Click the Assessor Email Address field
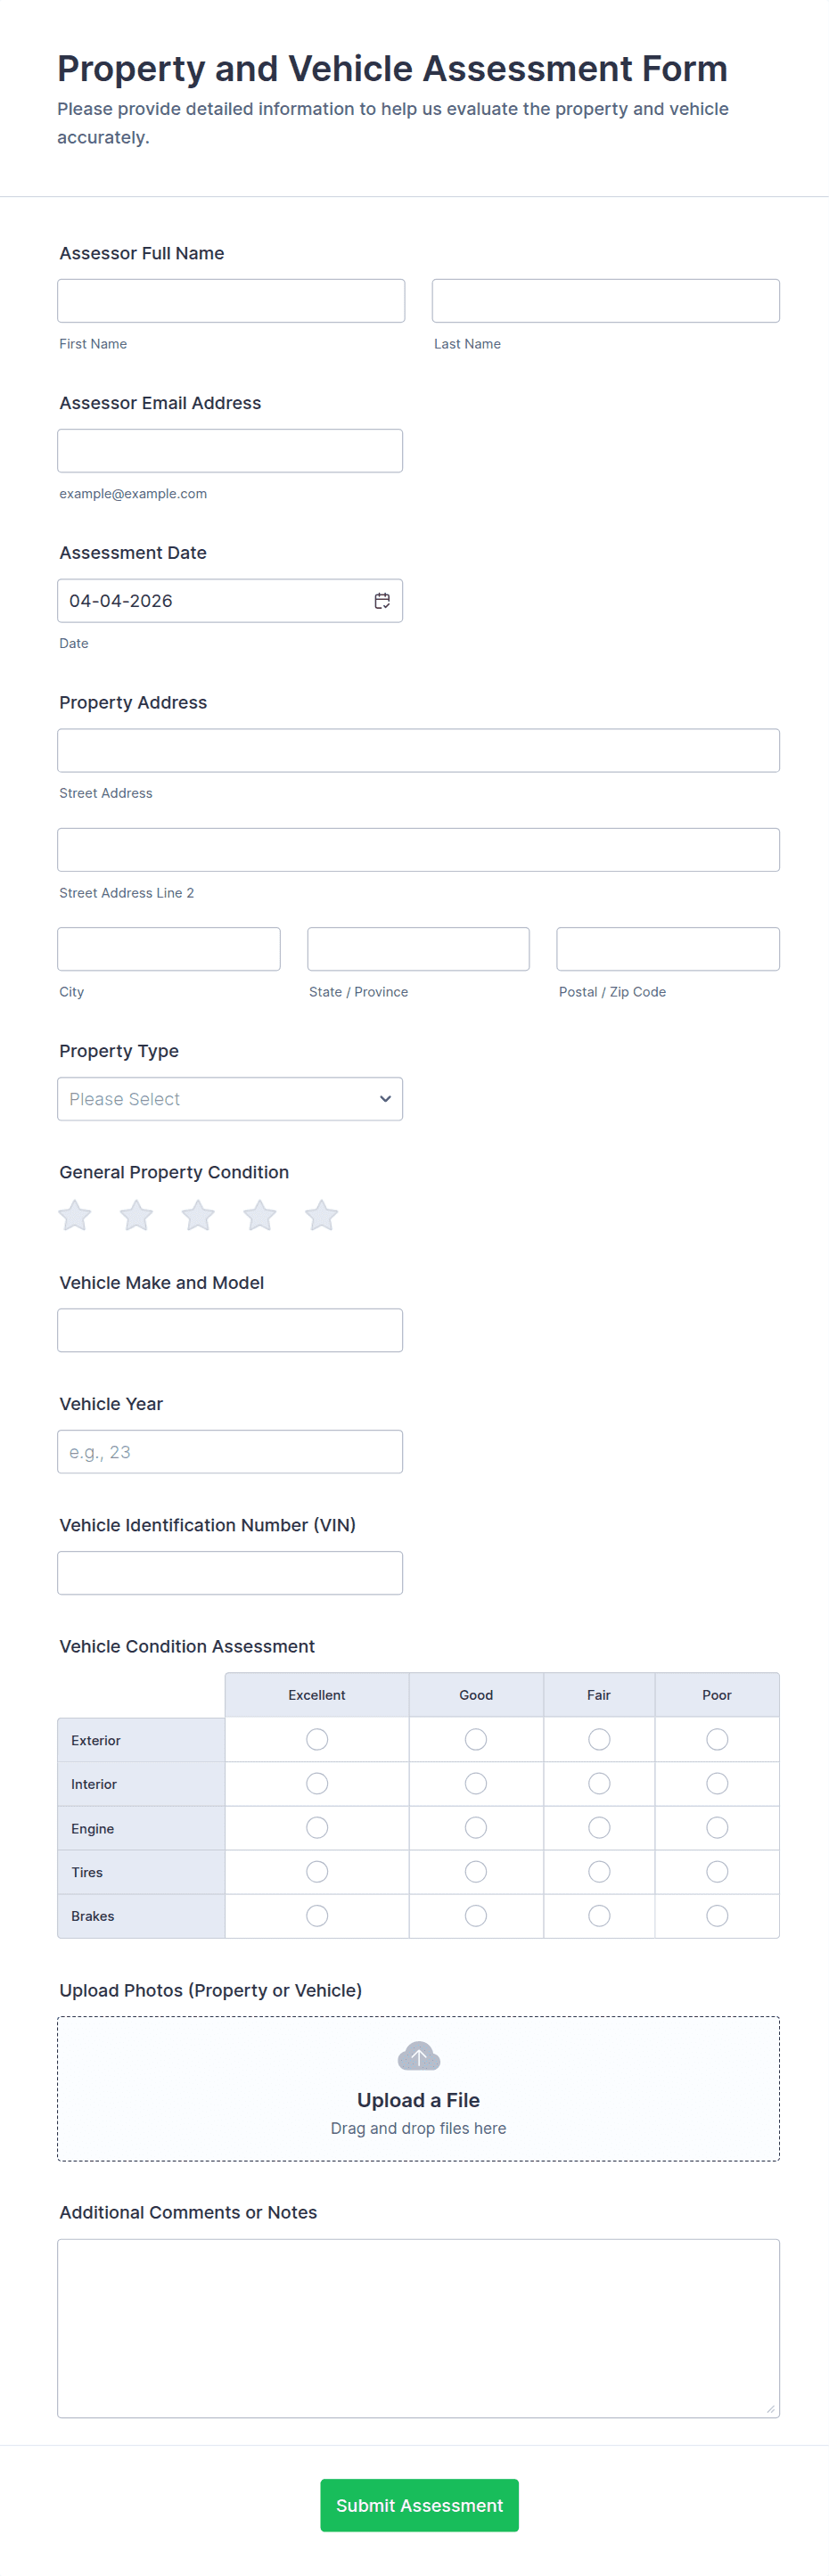The image size is (829, 2576). (230, 451)
